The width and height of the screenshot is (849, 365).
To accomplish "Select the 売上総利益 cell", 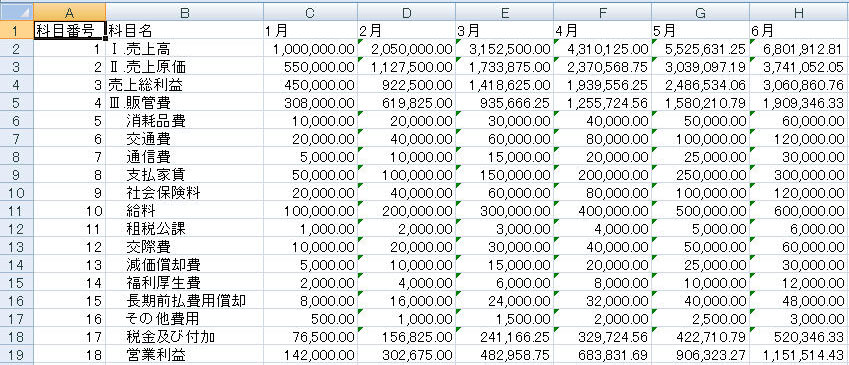I will [185, 84].
